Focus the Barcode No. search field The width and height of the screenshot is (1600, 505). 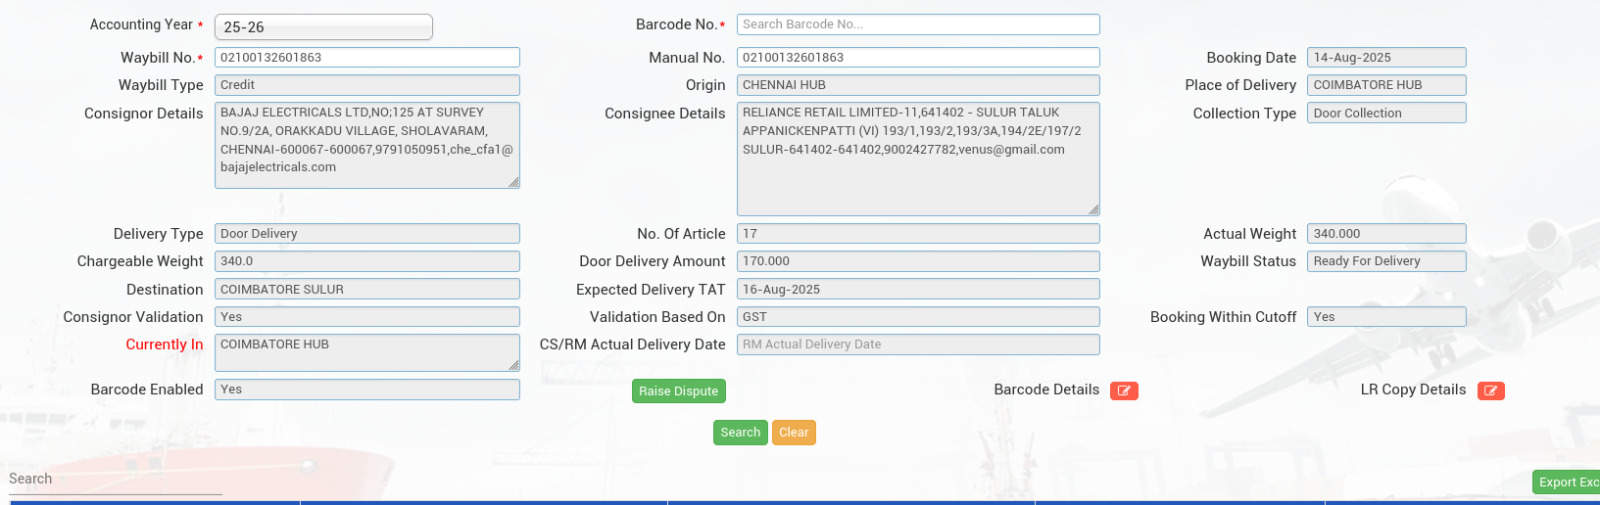click(x=917, y=24)
